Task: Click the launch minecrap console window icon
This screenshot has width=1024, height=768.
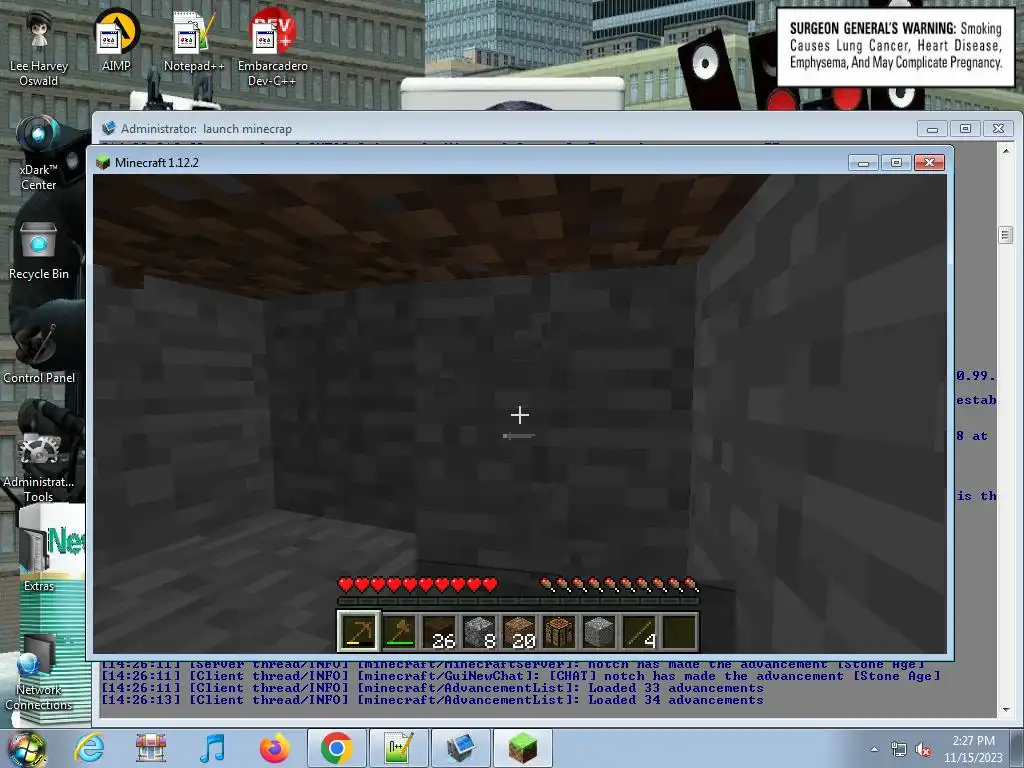Action: (108, 128)
